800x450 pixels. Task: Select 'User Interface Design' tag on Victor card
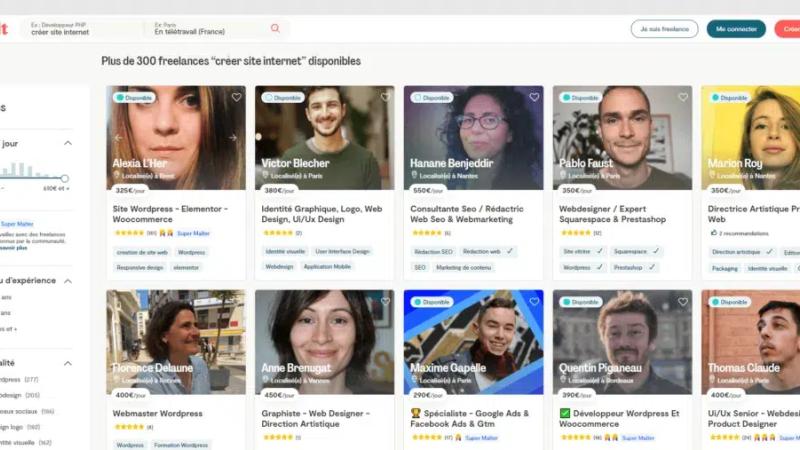(x=342, y=252)
